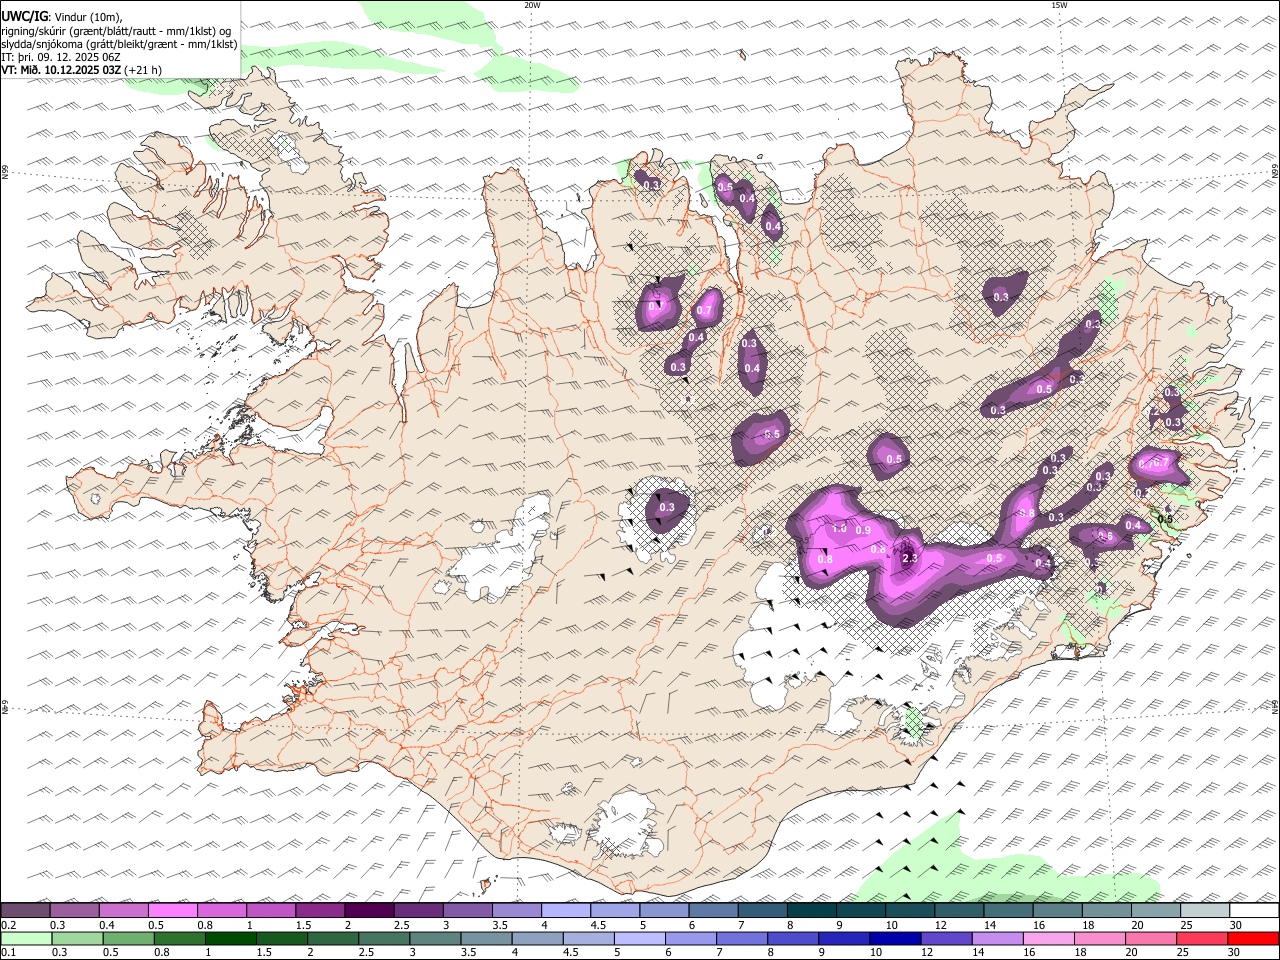Pick the rain scale swatch between 25 and 30
This screenshot has width=1280, height=960.
[1202, 938]
